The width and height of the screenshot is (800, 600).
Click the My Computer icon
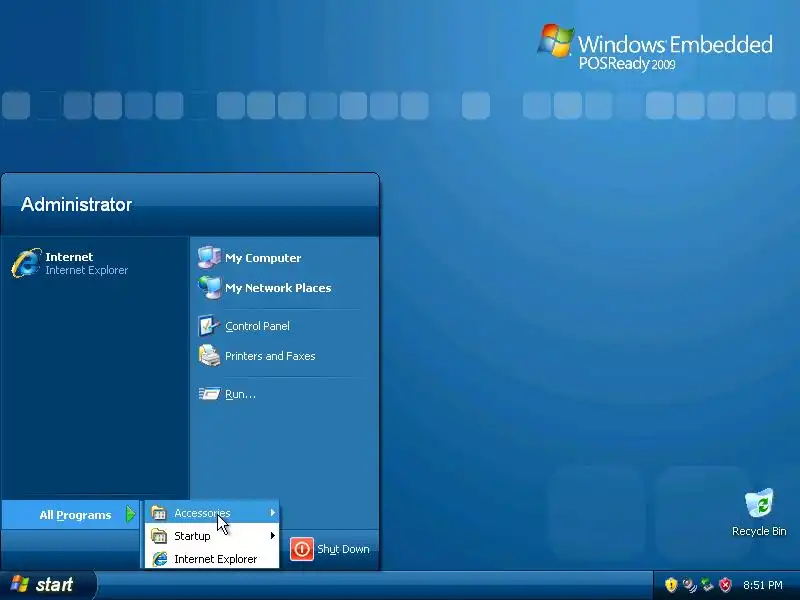209,258
